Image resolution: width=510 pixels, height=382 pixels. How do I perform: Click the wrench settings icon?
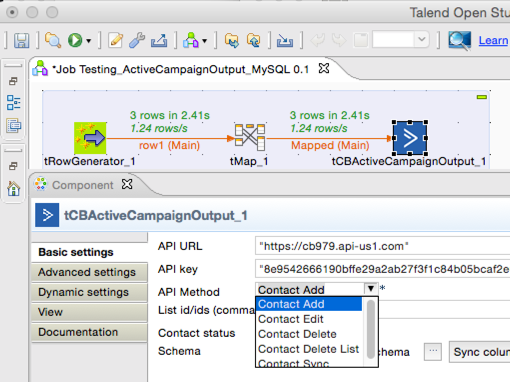coord(137,40)
